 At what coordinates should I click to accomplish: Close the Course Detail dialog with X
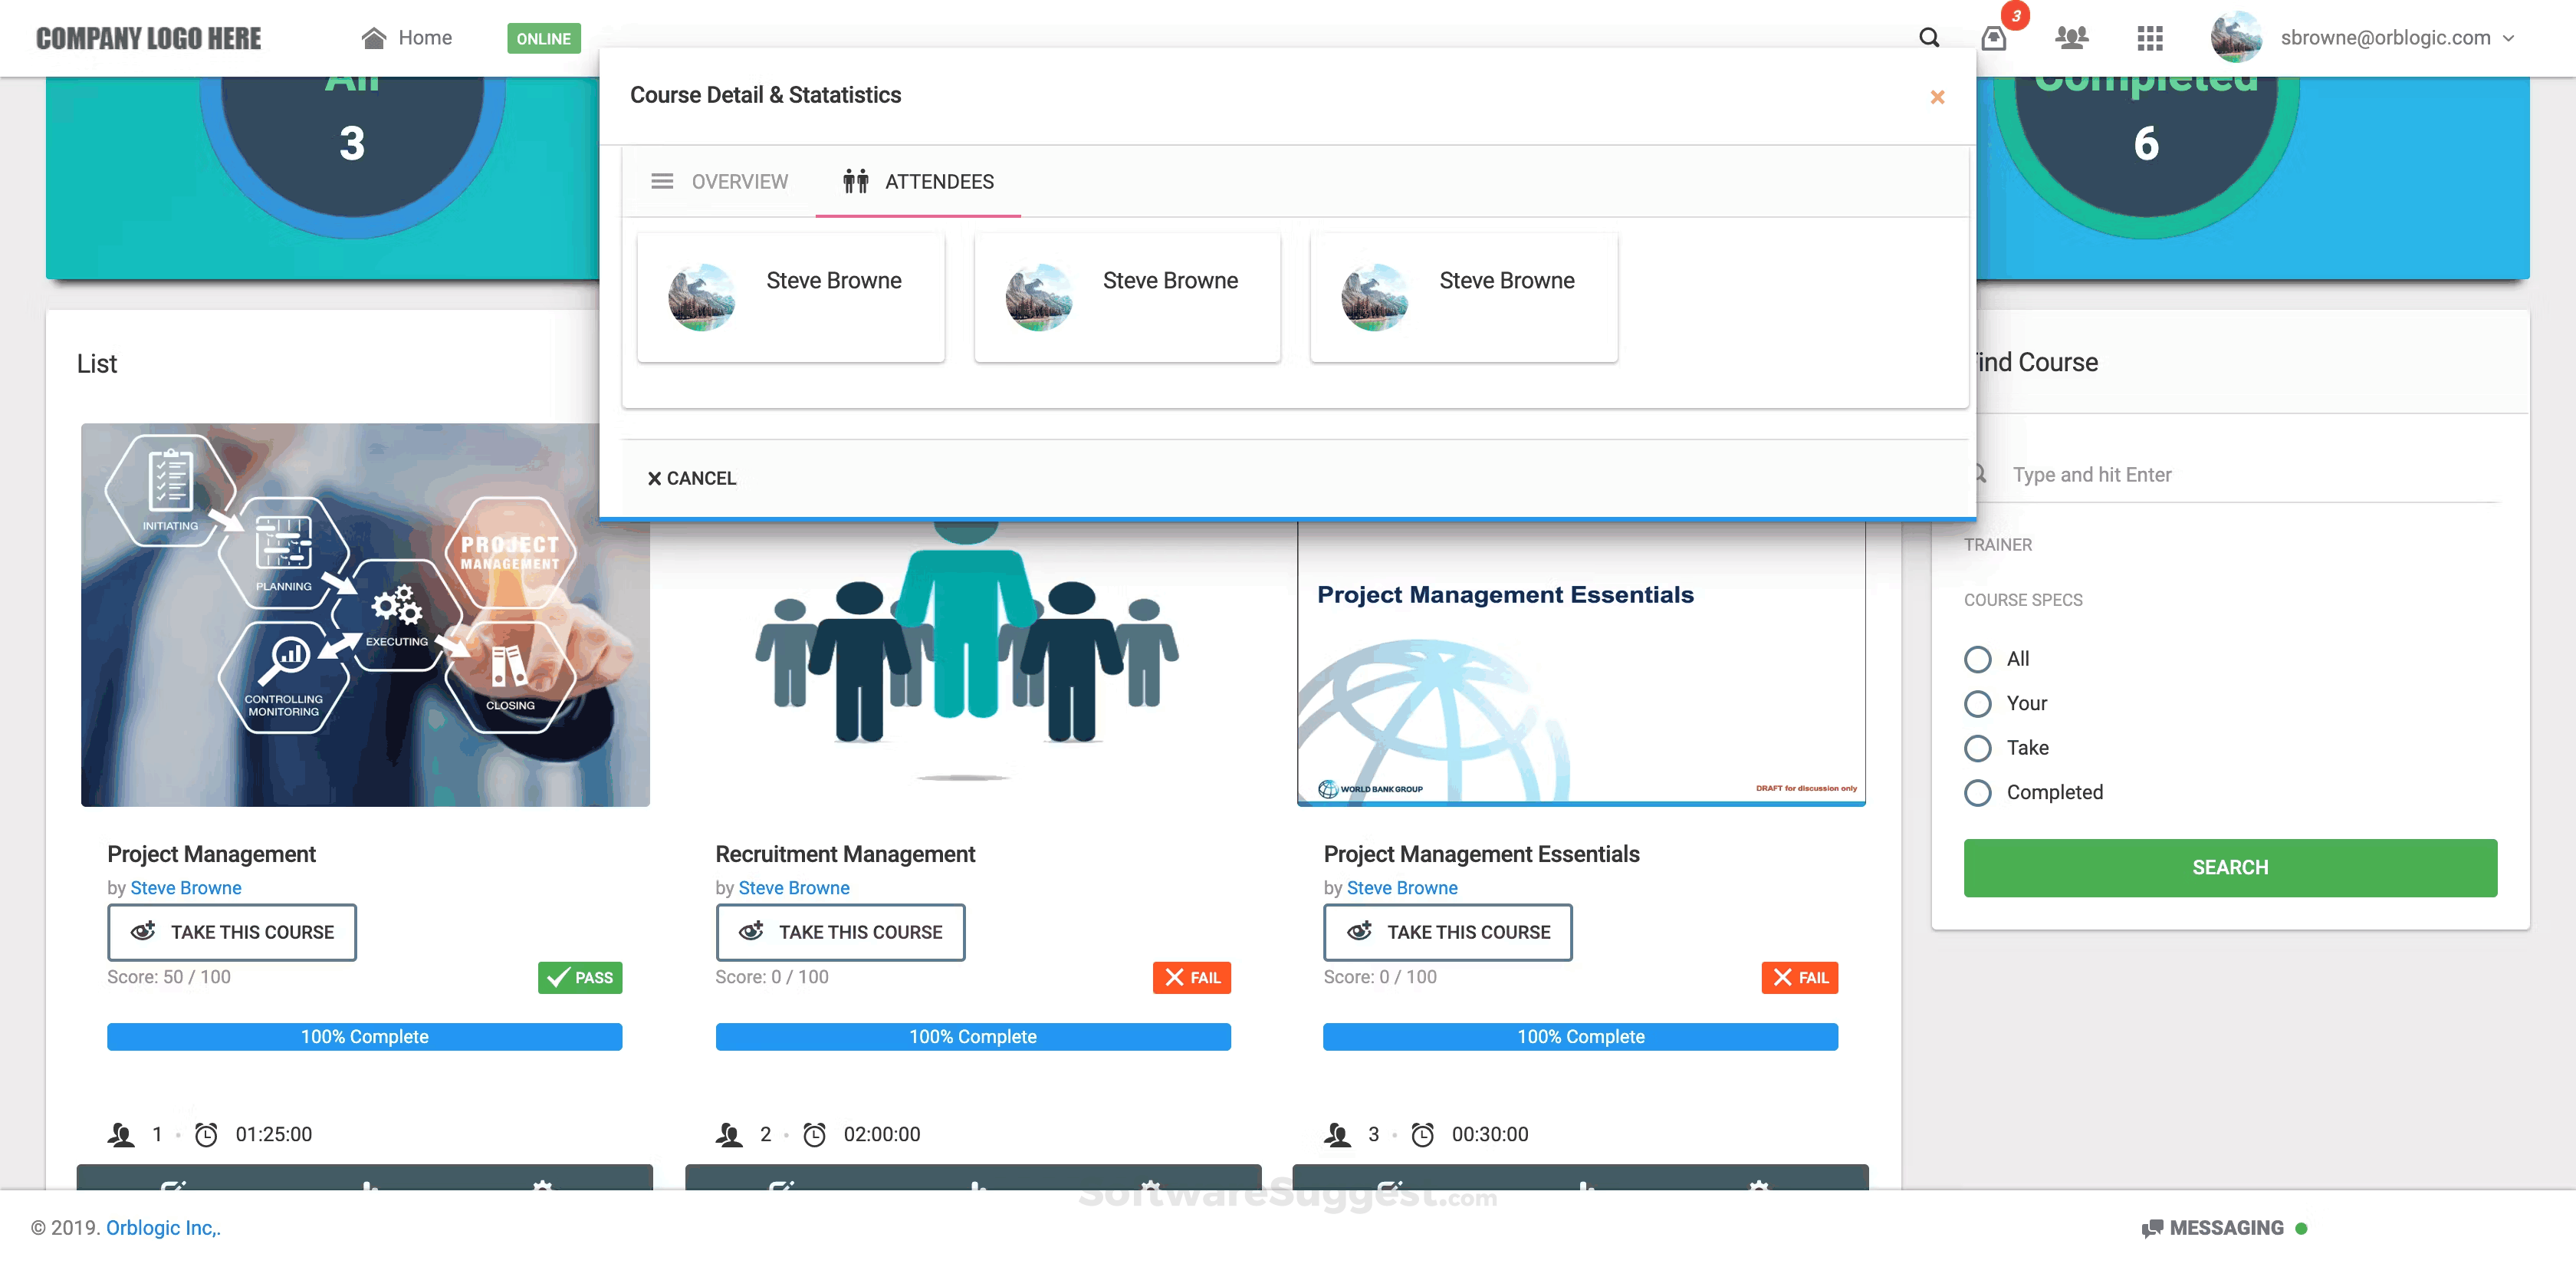pos(1937,97)
